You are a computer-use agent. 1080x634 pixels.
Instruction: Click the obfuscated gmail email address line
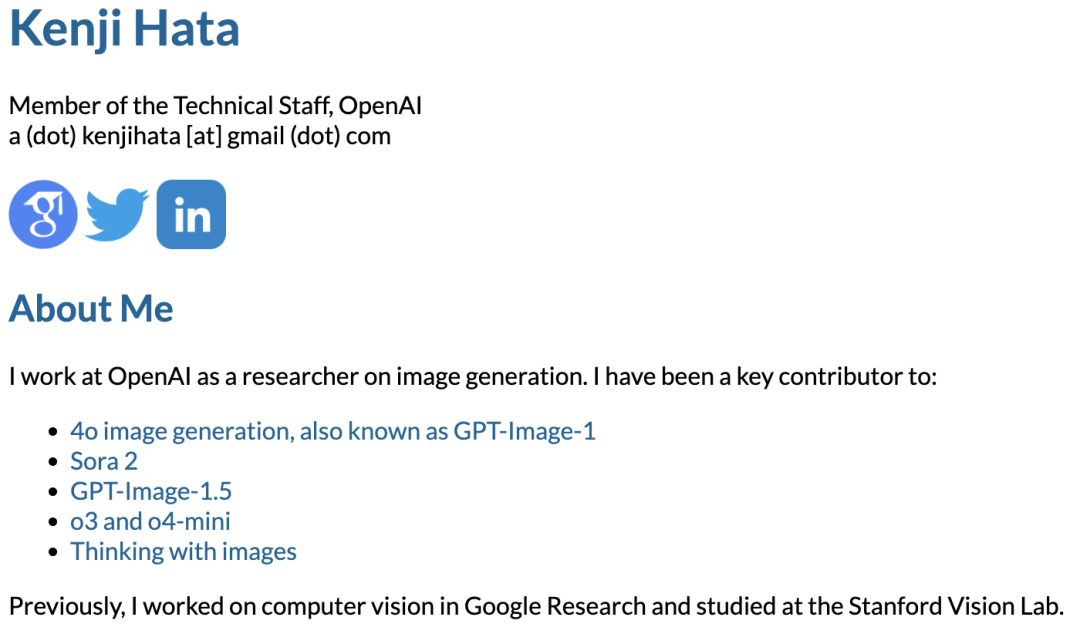click(199, 136)
